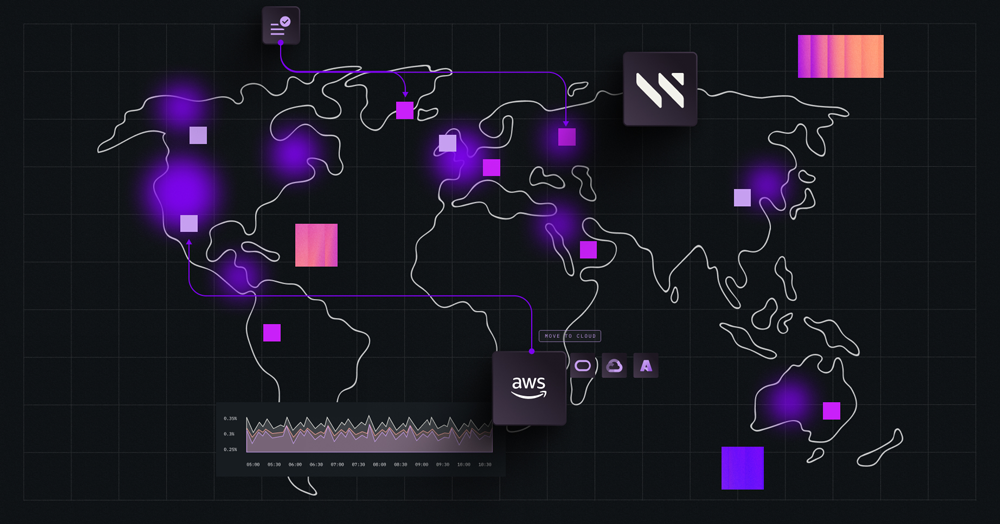Screen dimensions: 1000x524
Task: Select the magenta marker in the Middle East
Action: 589,250
